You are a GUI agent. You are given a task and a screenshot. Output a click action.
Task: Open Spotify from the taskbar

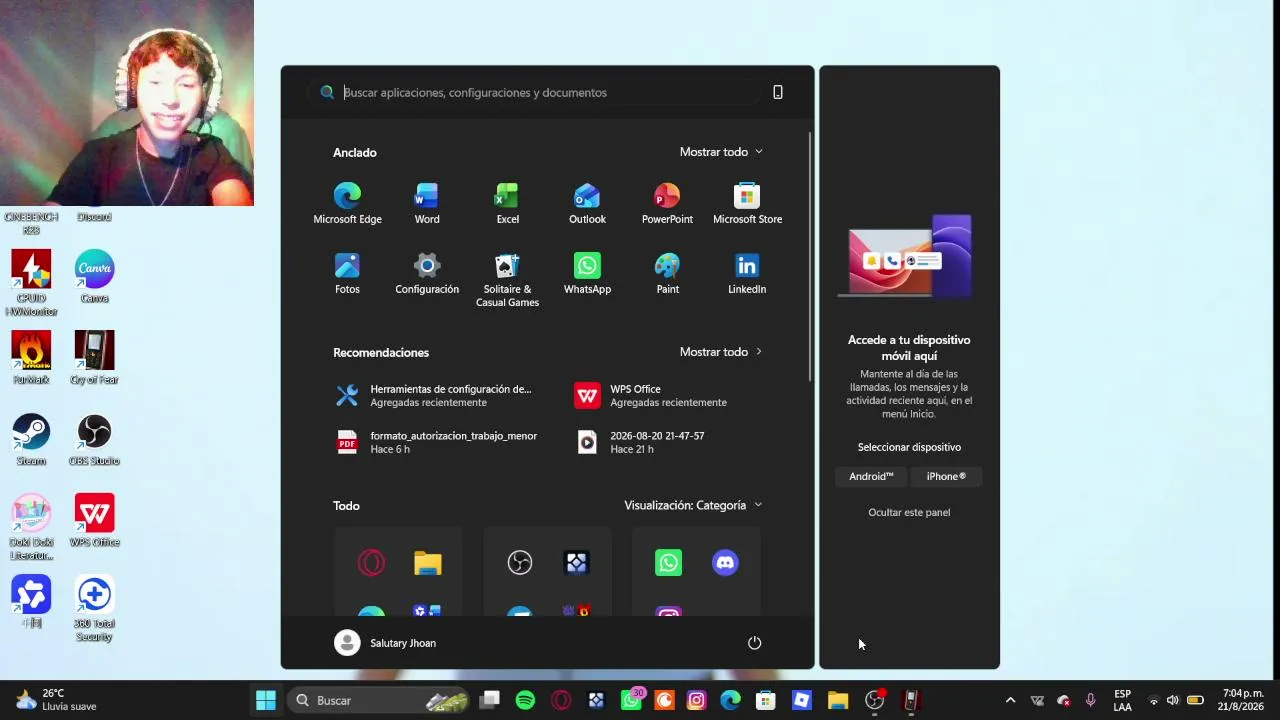[525, 700]
